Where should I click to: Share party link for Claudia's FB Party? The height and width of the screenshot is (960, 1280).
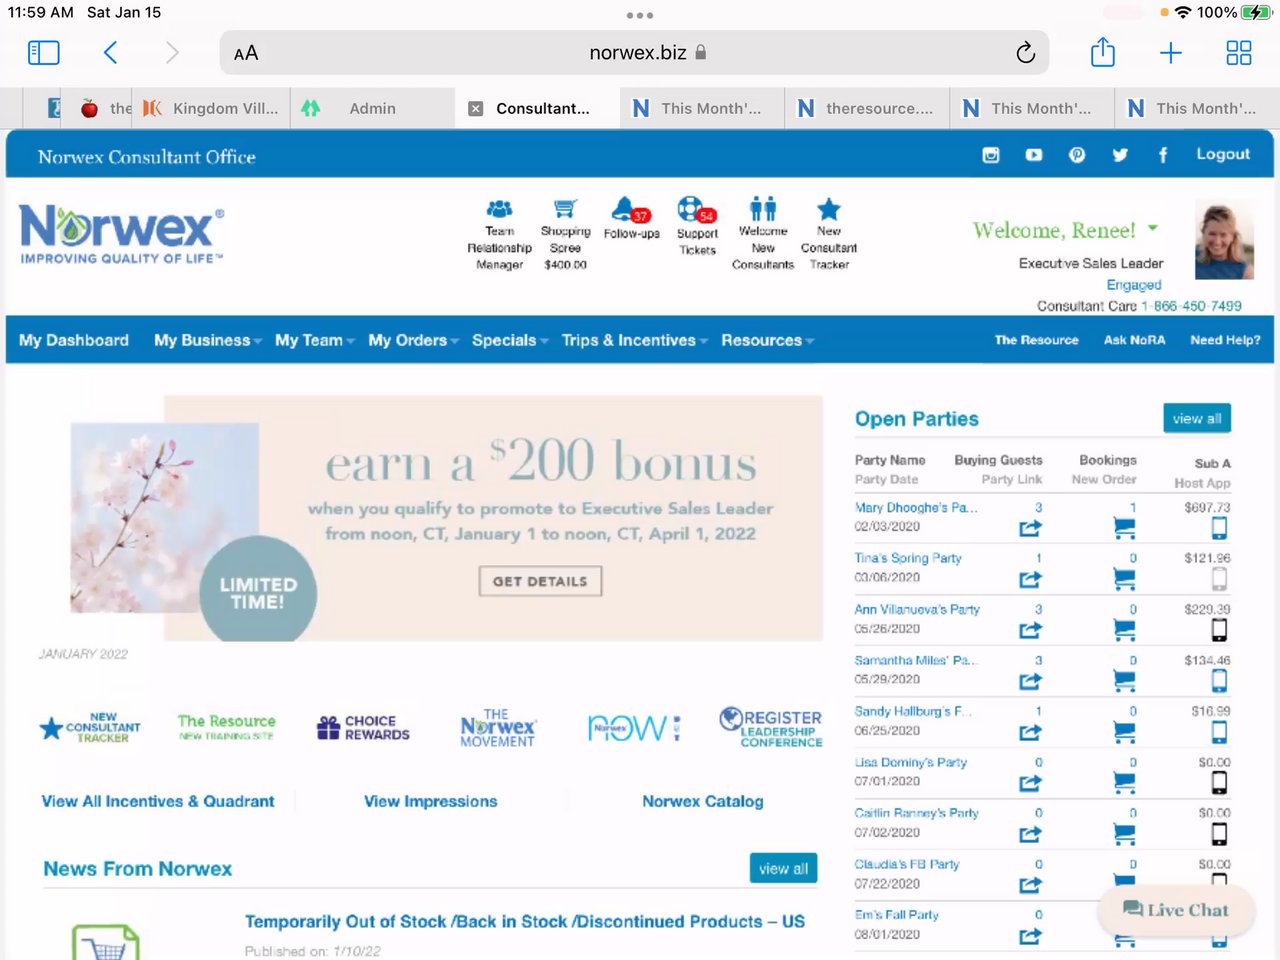point(1030,885)
